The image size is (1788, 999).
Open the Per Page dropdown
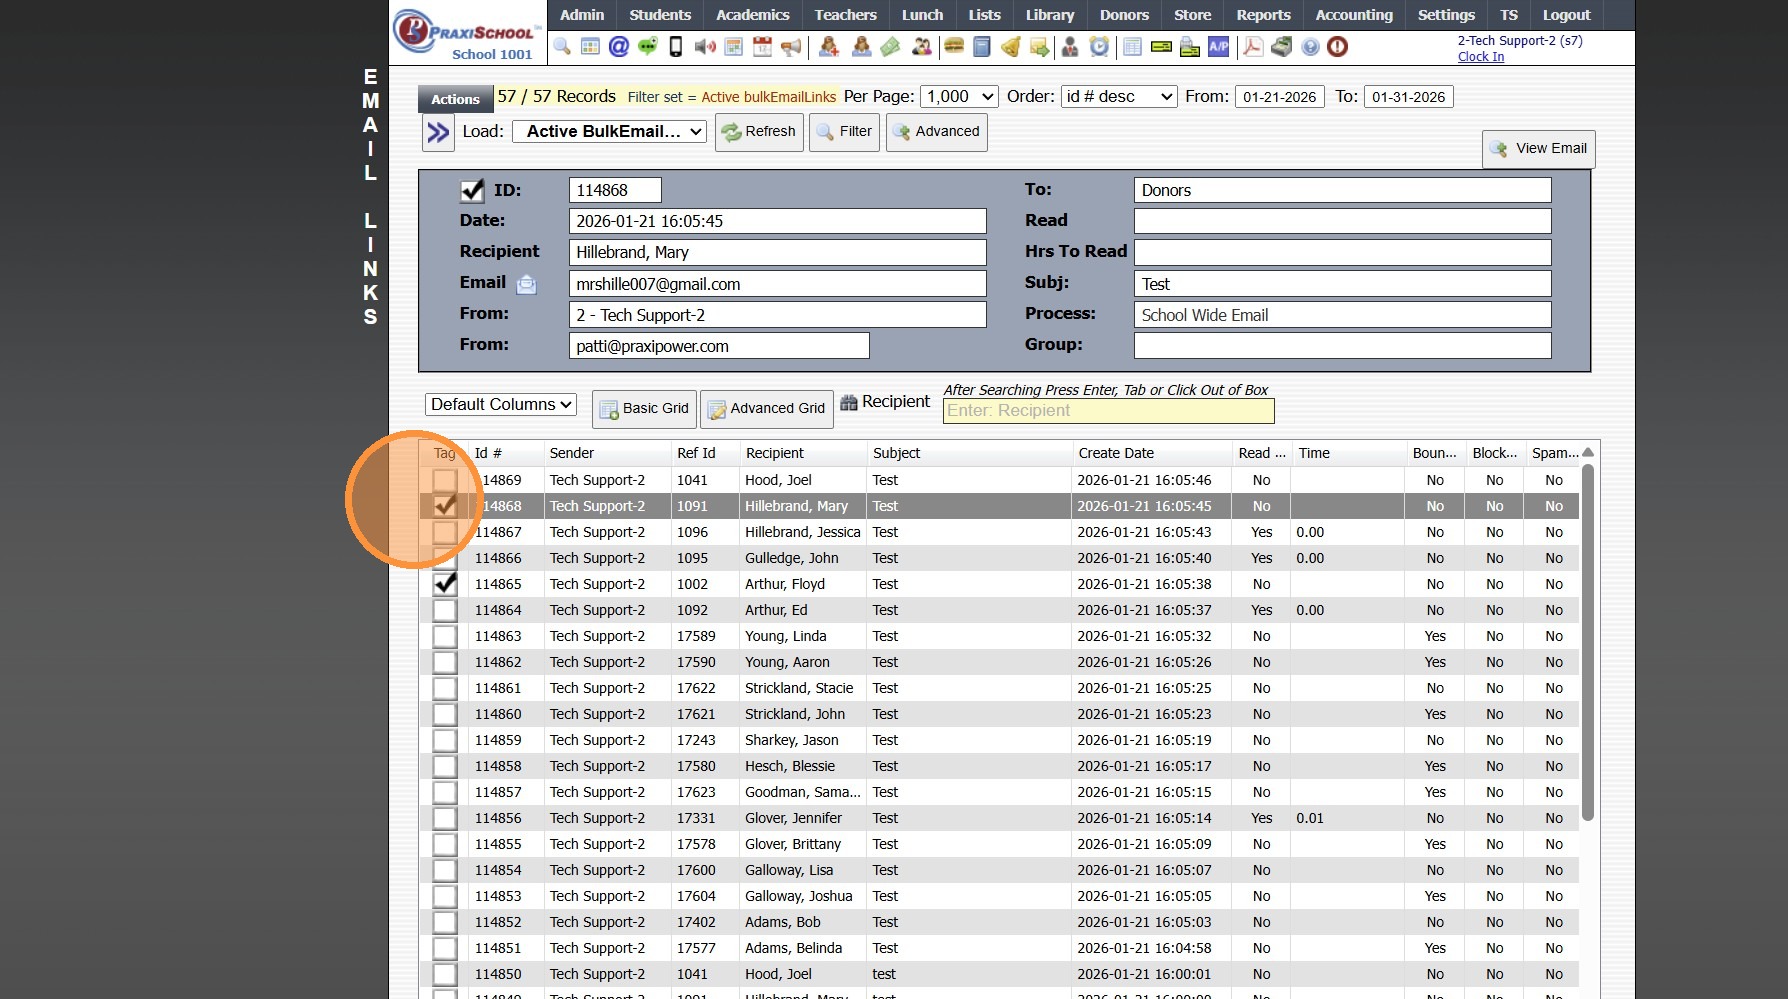(959, 97)
